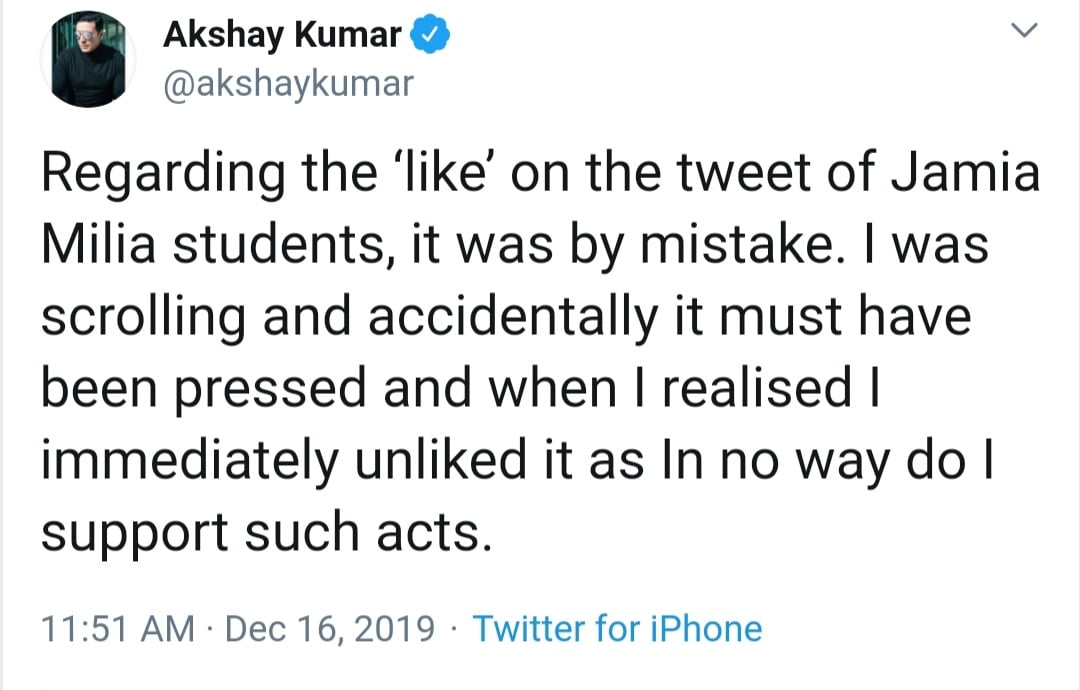Open the tweet options chevron menu
Image resolution: width=1080 pixels, height=690 pixels.
click(x=1022, y=33)
